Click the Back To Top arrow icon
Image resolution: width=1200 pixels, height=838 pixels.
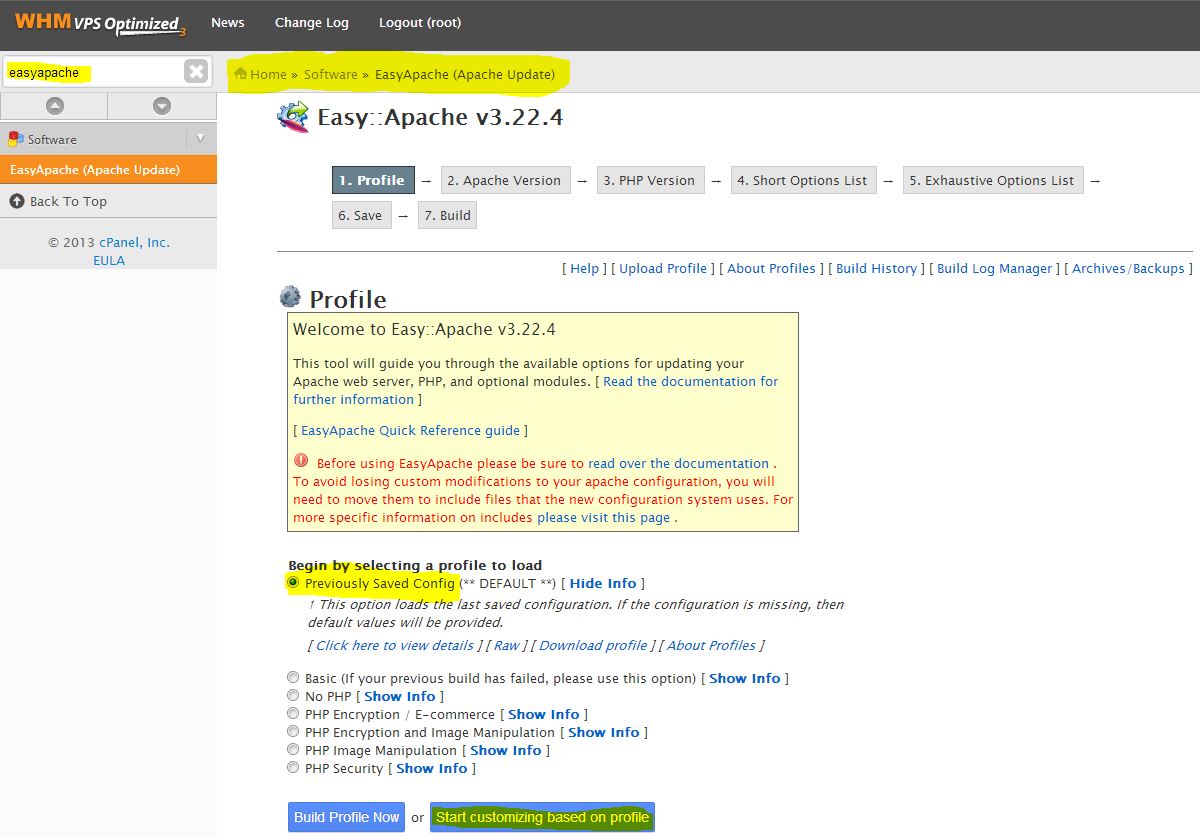(17, 201)
